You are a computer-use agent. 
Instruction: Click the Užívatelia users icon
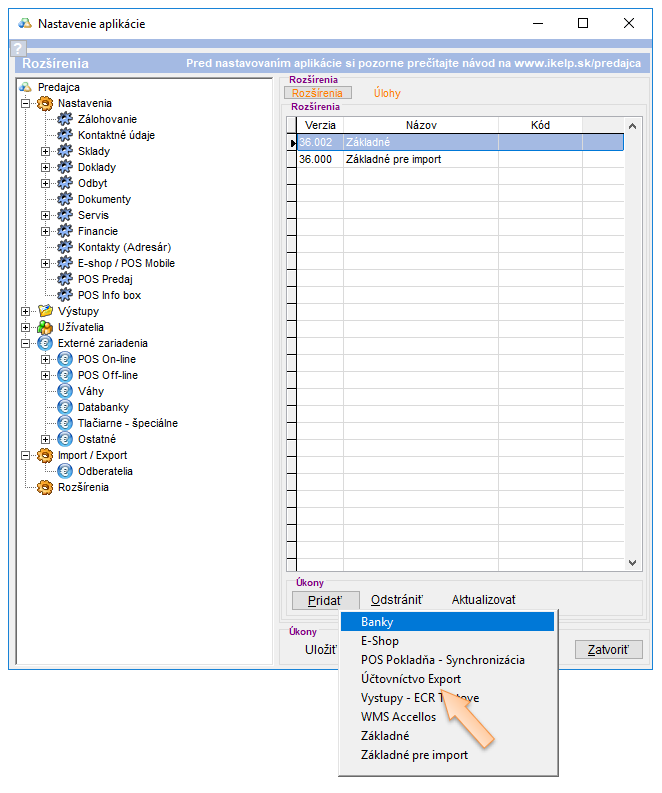[45, 327]
